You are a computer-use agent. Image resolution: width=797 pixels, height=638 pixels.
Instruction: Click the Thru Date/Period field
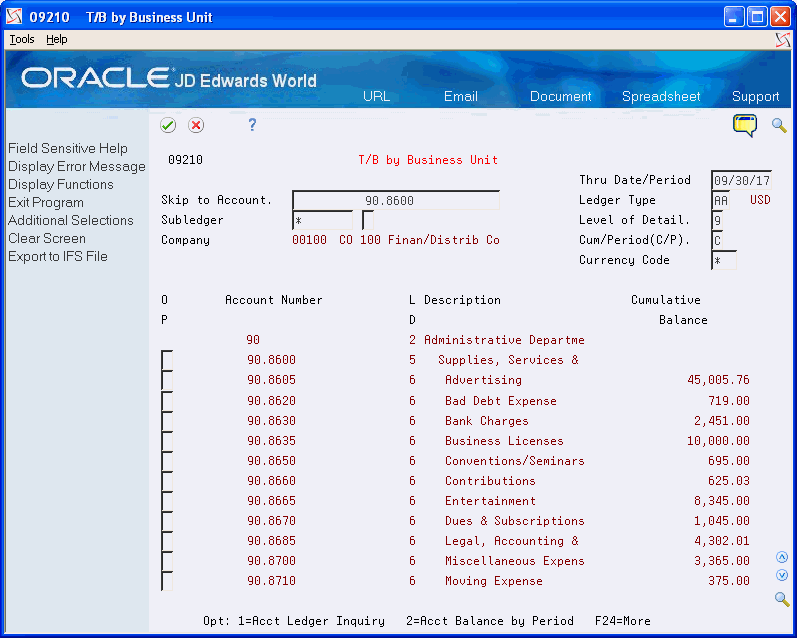(x=742, y=180)
